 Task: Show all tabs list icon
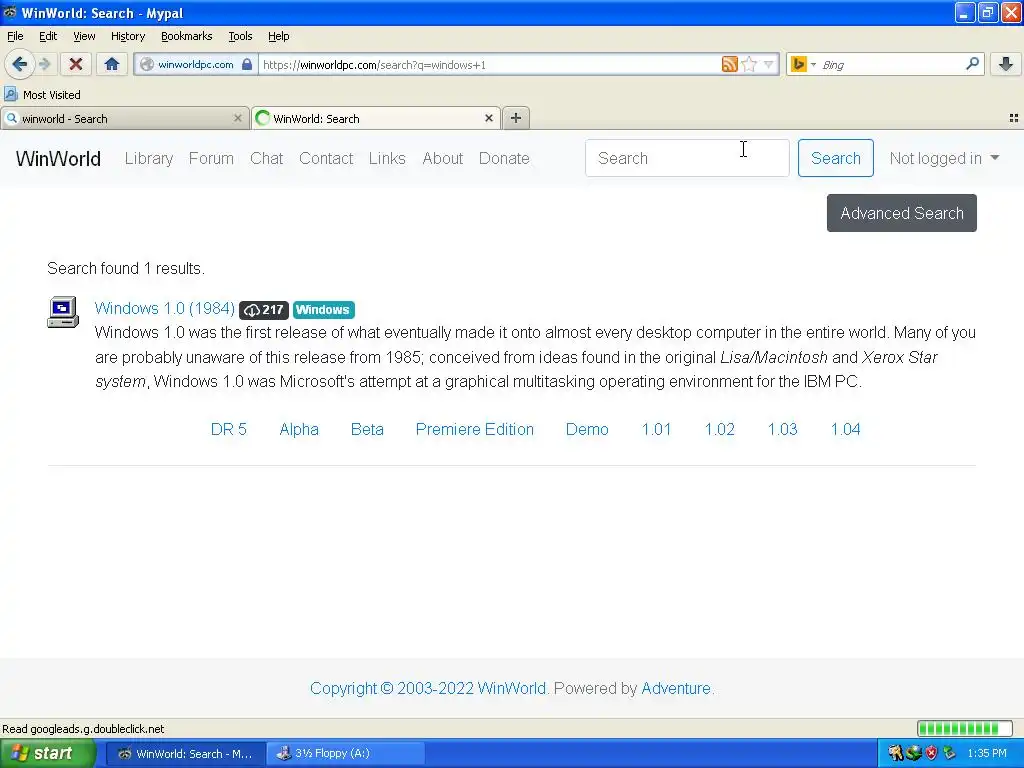point(1014,118)
